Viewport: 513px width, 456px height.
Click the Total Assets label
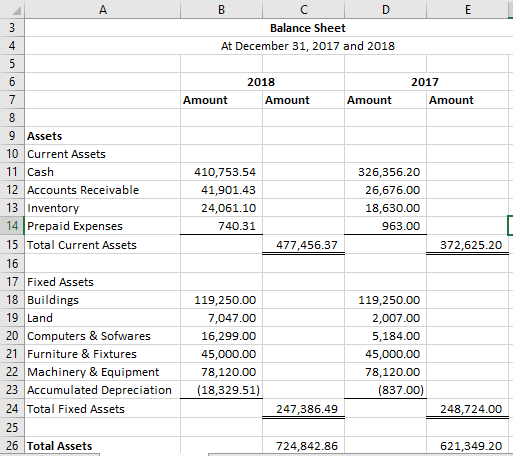(59, 446)
